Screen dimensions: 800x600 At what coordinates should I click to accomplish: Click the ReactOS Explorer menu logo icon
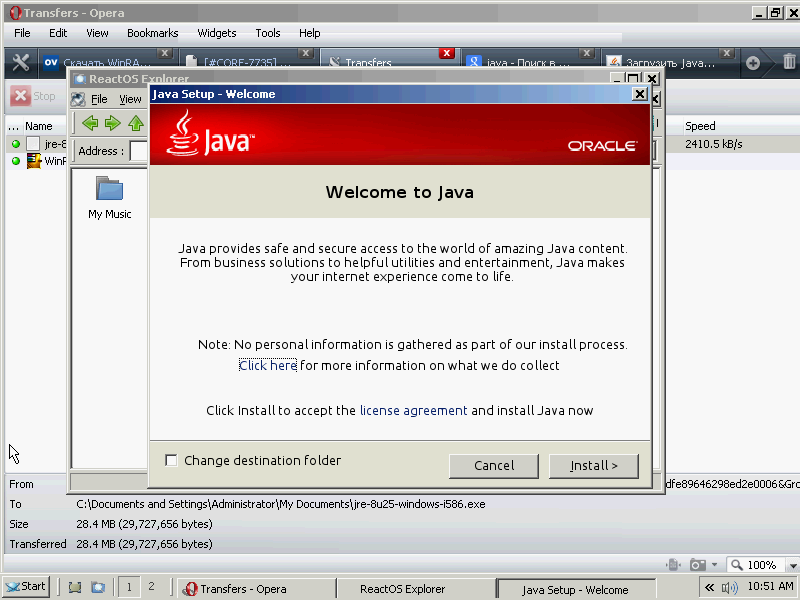tap(78, 99)
